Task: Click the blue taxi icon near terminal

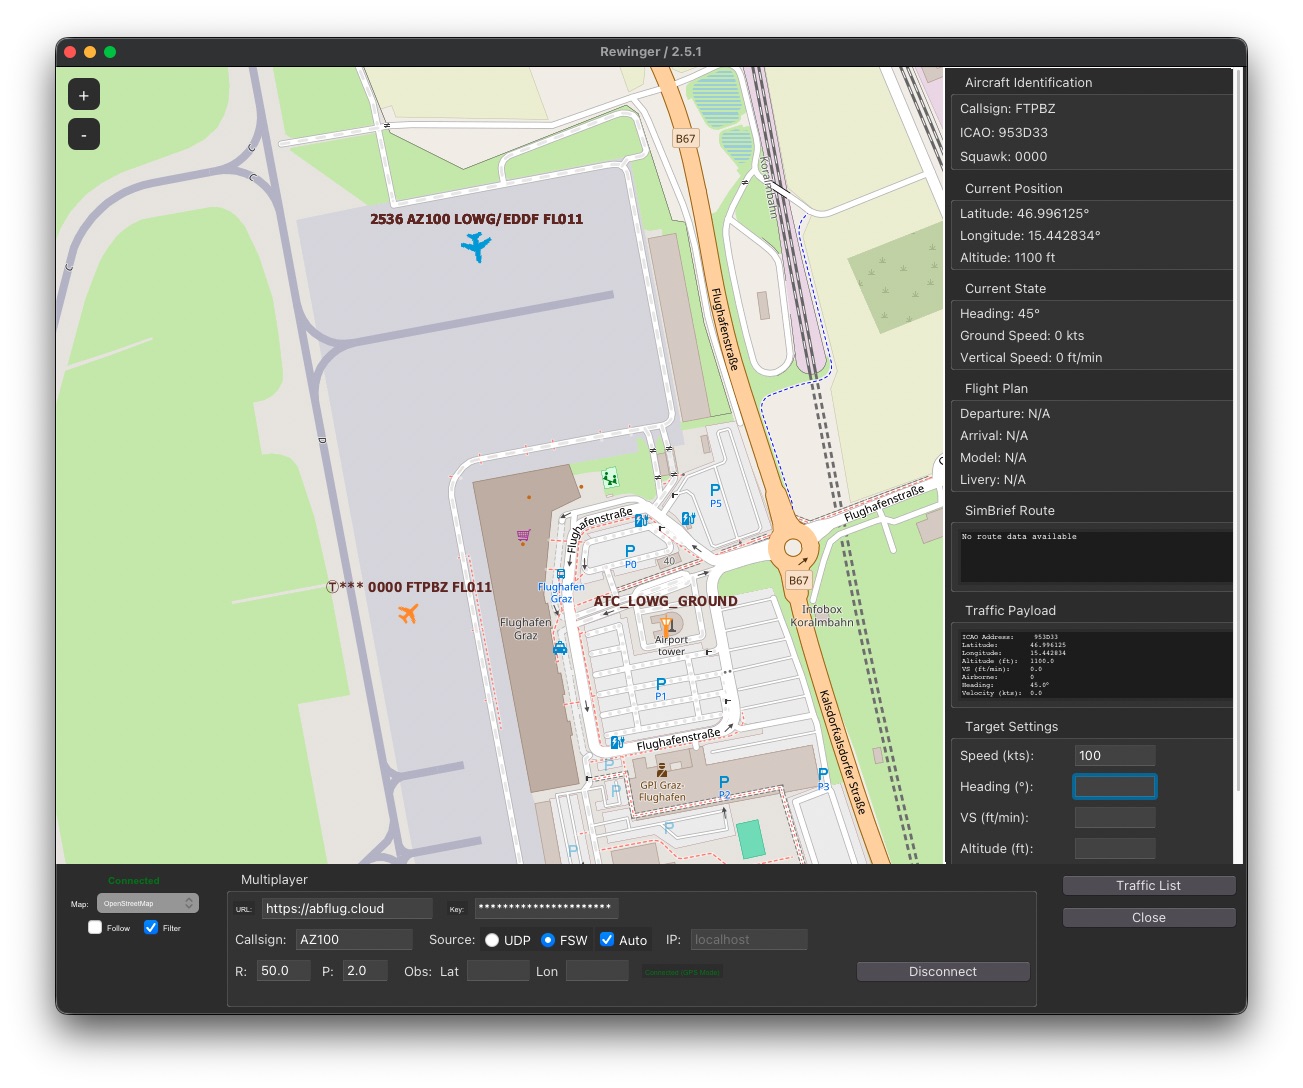Action: click(x=560, y=648)
